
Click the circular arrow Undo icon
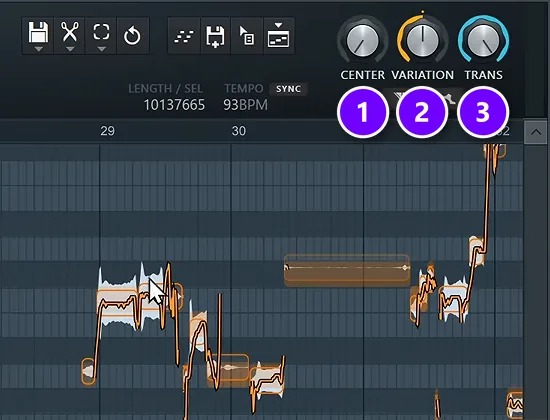click(x=132, y=36)
